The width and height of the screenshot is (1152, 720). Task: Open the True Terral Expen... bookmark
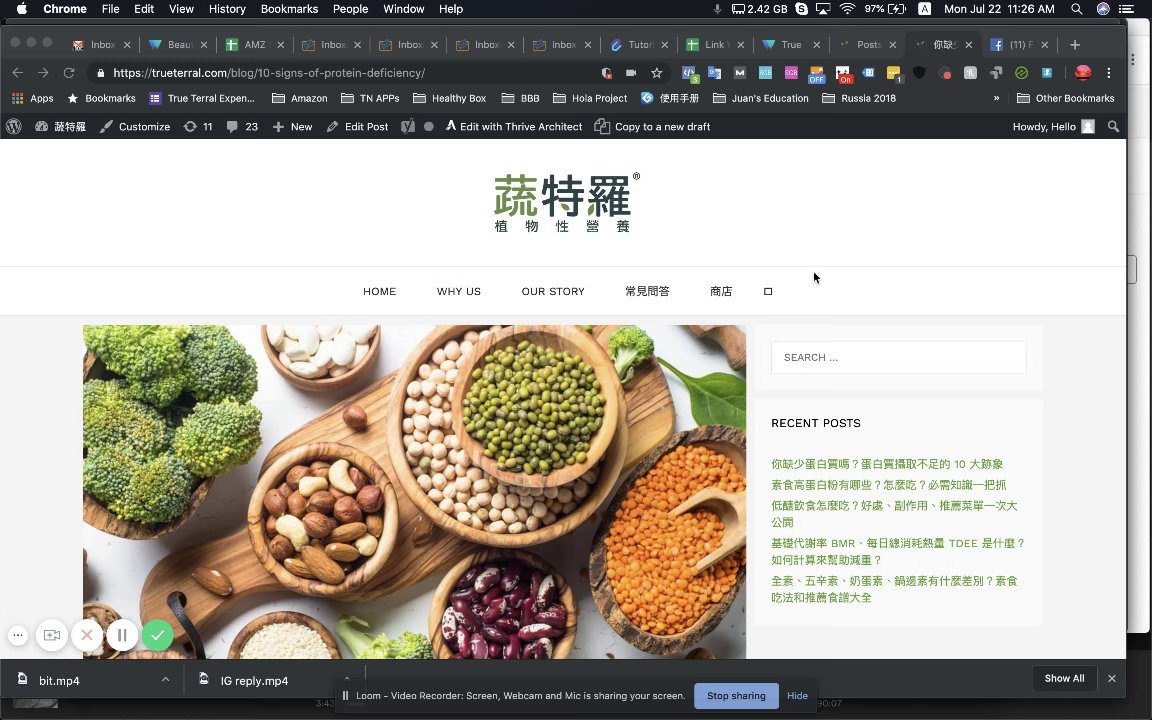point(202,98)
